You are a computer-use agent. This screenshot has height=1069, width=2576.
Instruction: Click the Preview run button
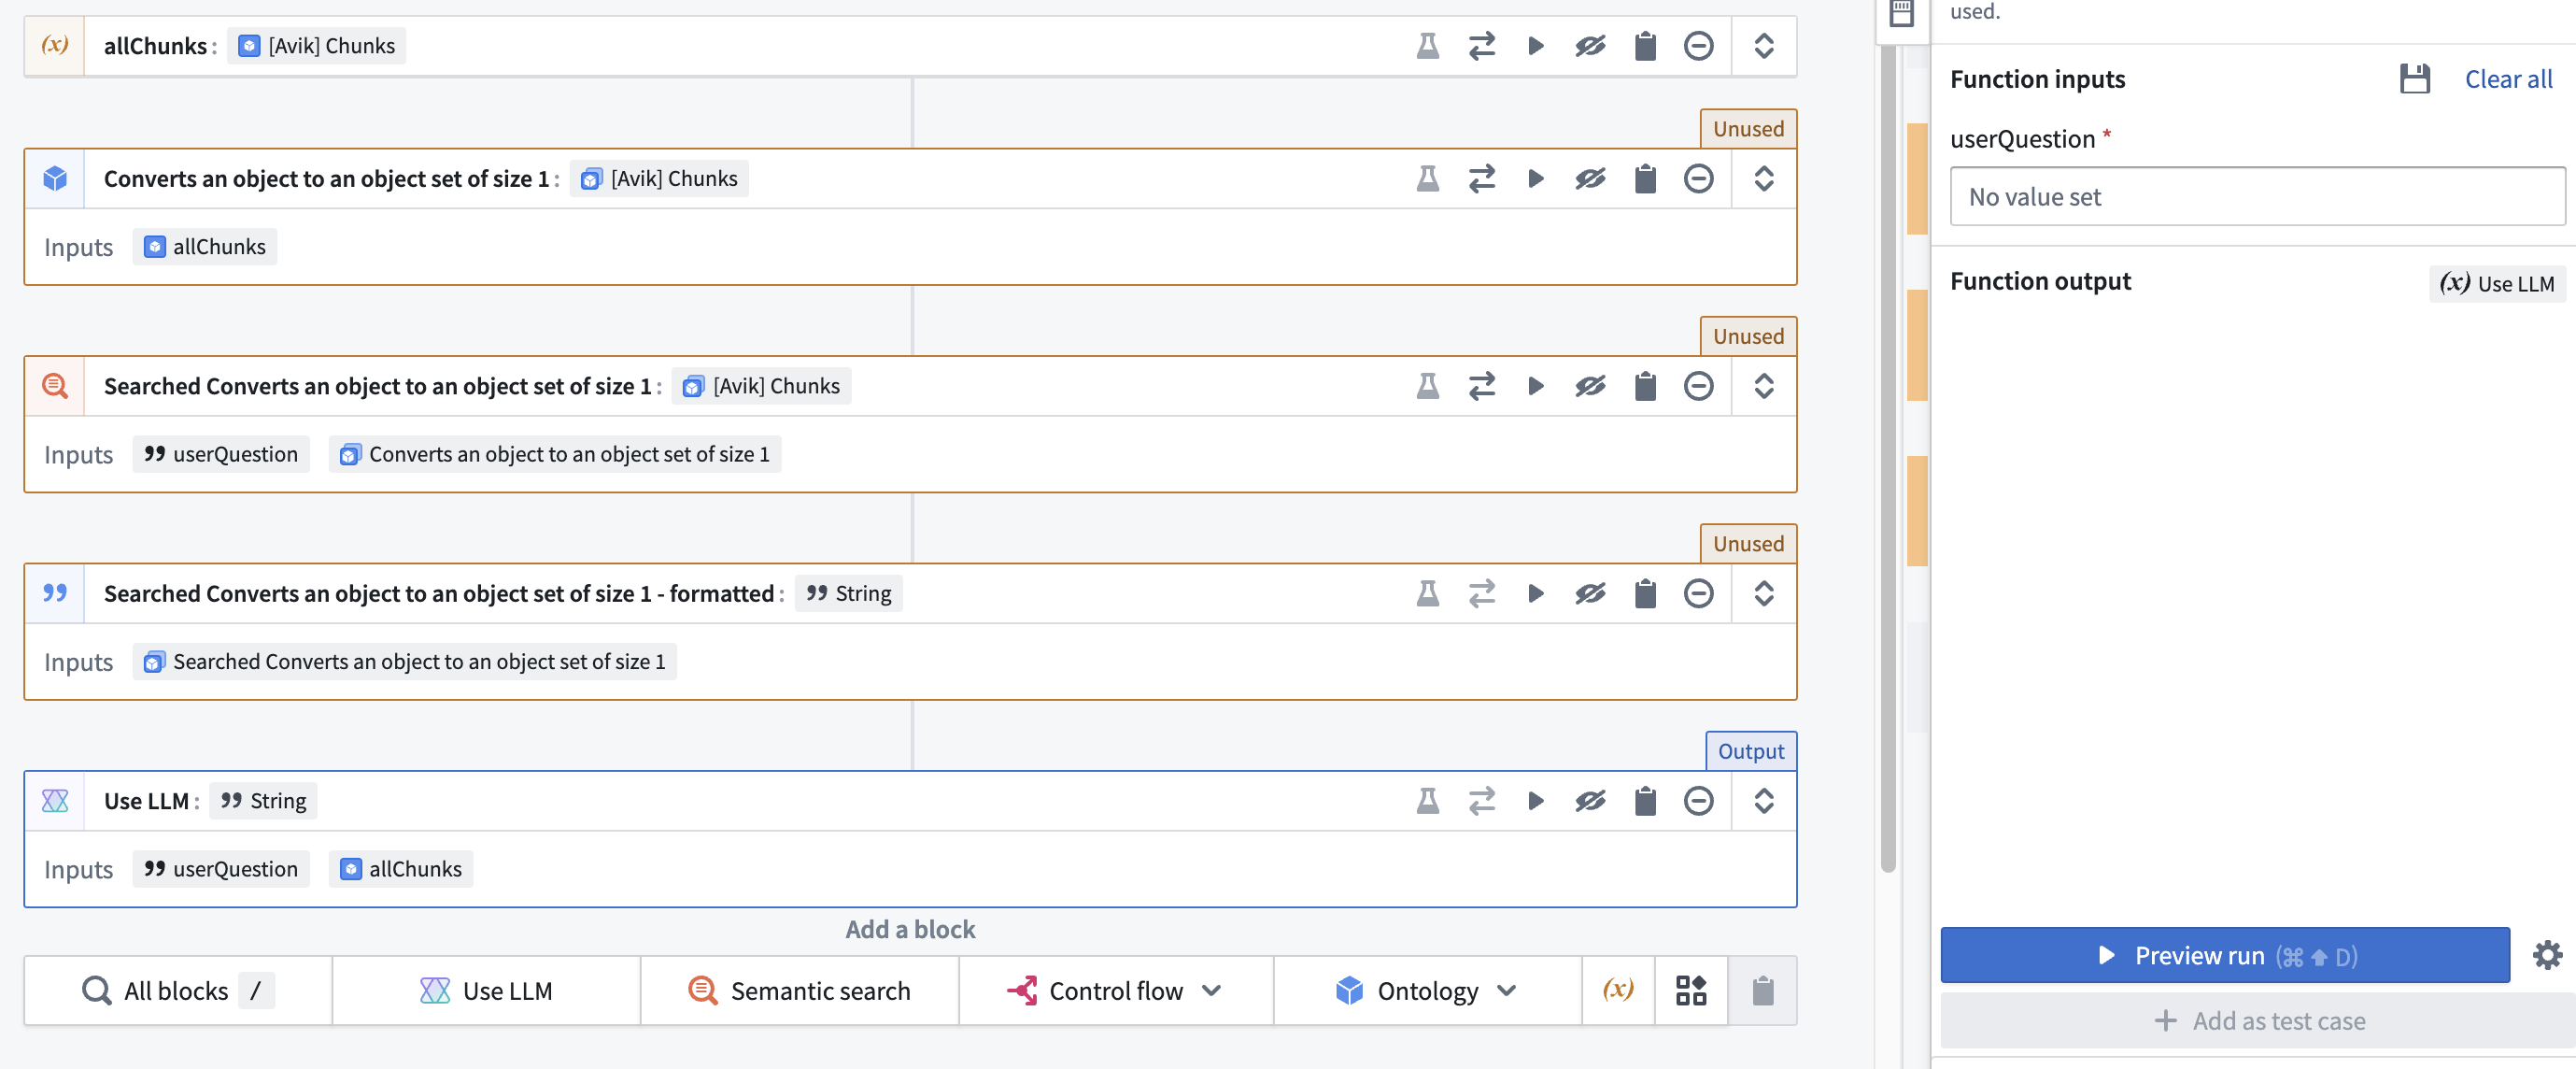[x=2224, y=956]
